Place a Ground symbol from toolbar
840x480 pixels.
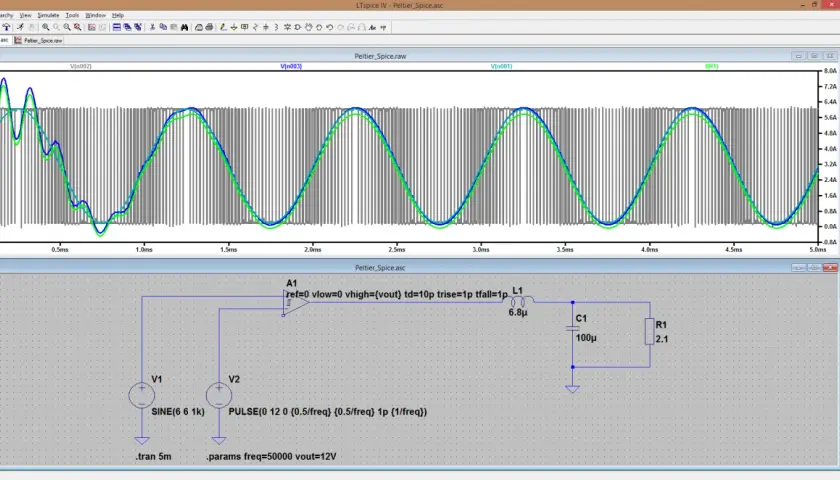pos(234,27)
